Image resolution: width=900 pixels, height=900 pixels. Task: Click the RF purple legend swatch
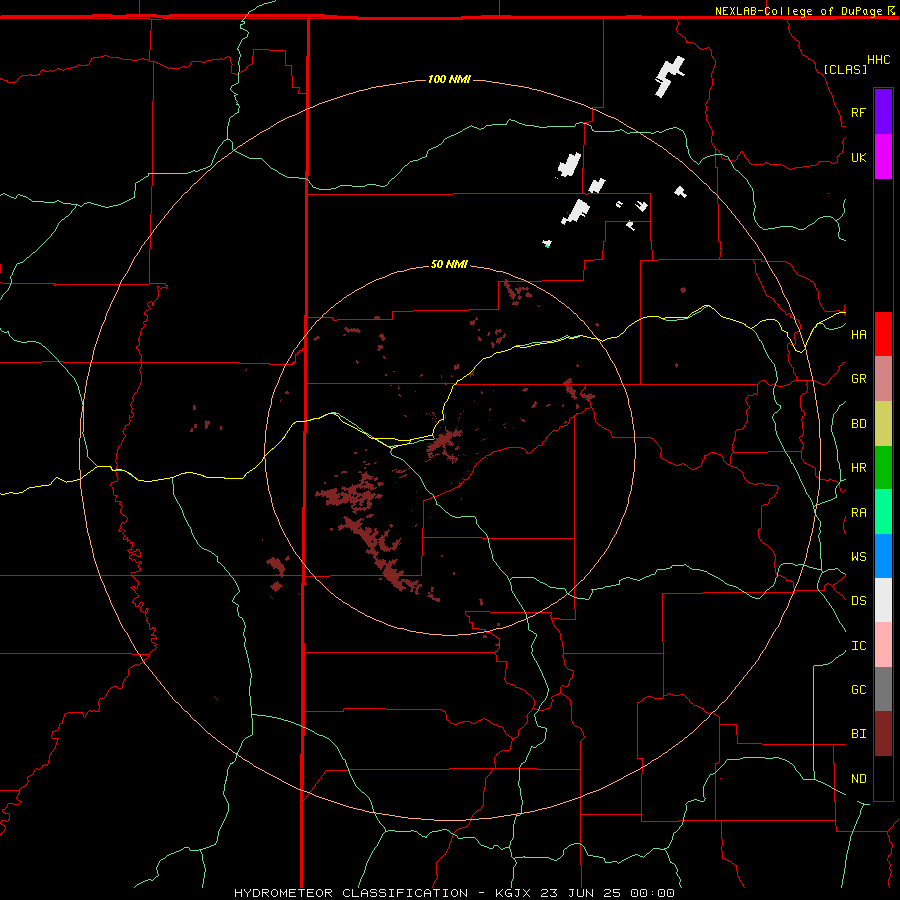pos(883,112)
